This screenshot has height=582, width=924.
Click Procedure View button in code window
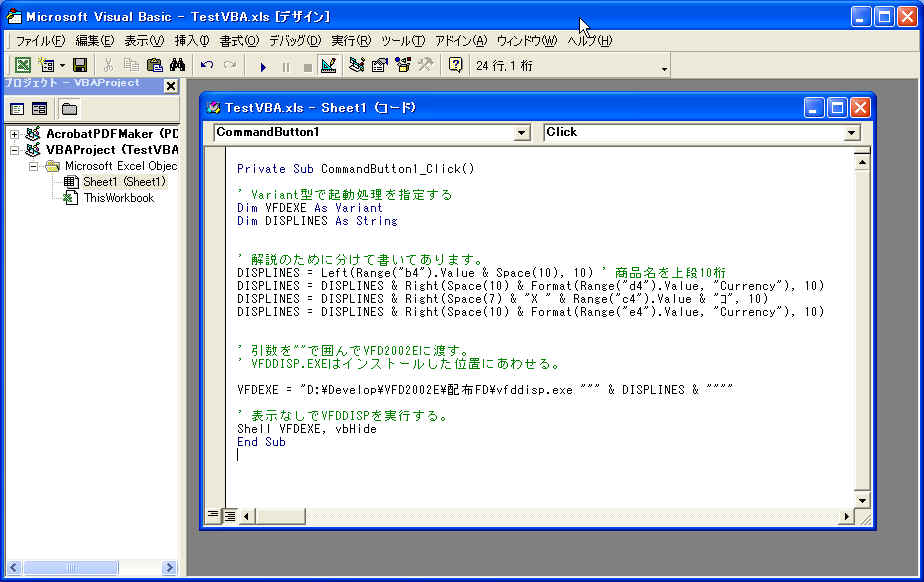tap(213, 515)
